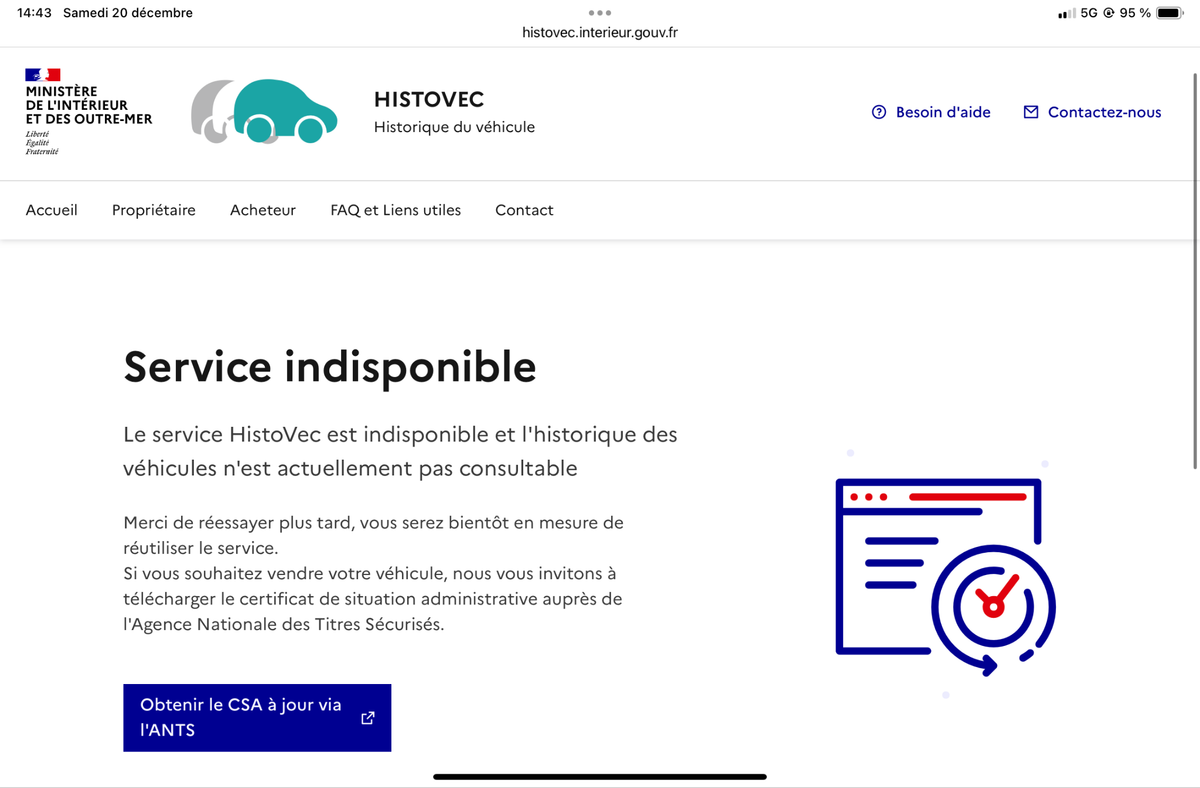Click Obtenir le CSA à jour button
Viewport: 1200px width, 788px height.
[x=257, y=717]
